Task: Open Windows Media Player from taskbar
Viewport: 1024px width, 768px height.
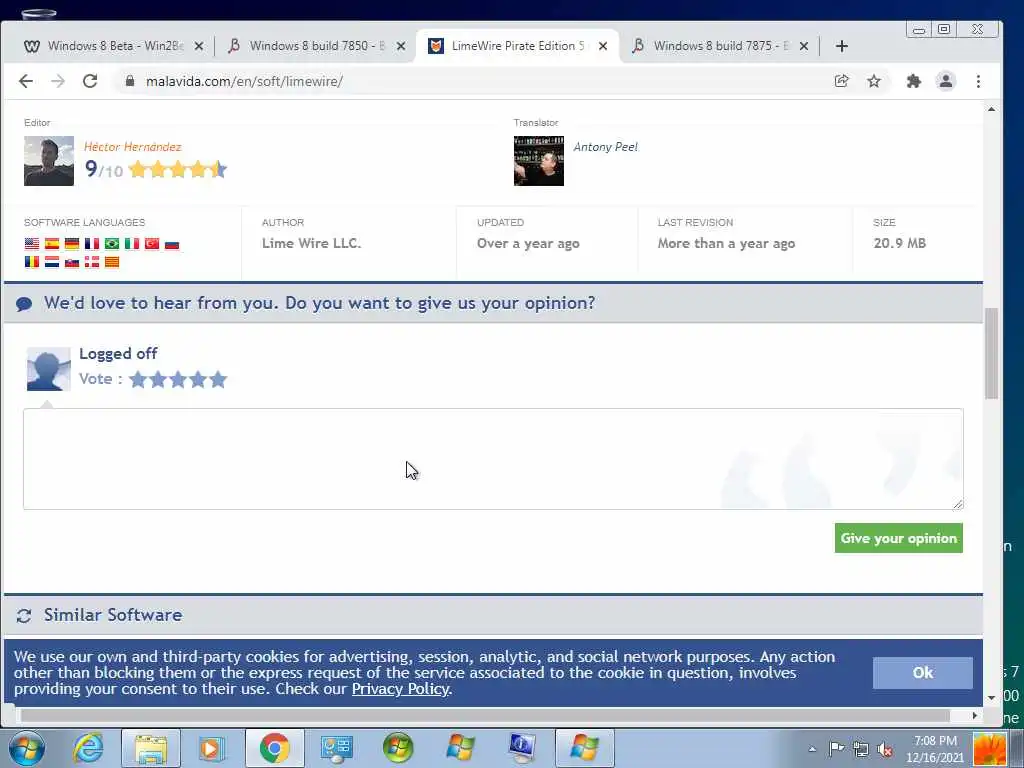Action: (212, 748)
